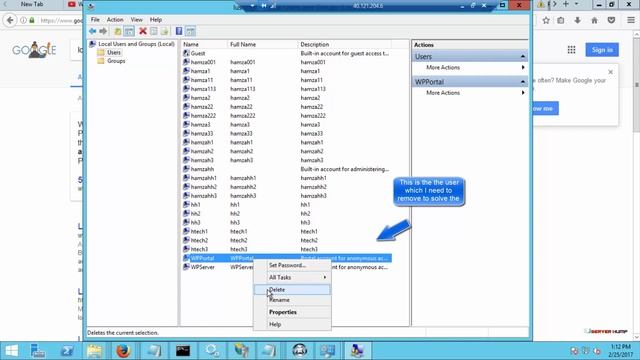Sort by the Full Name column header

pos(262,44)
